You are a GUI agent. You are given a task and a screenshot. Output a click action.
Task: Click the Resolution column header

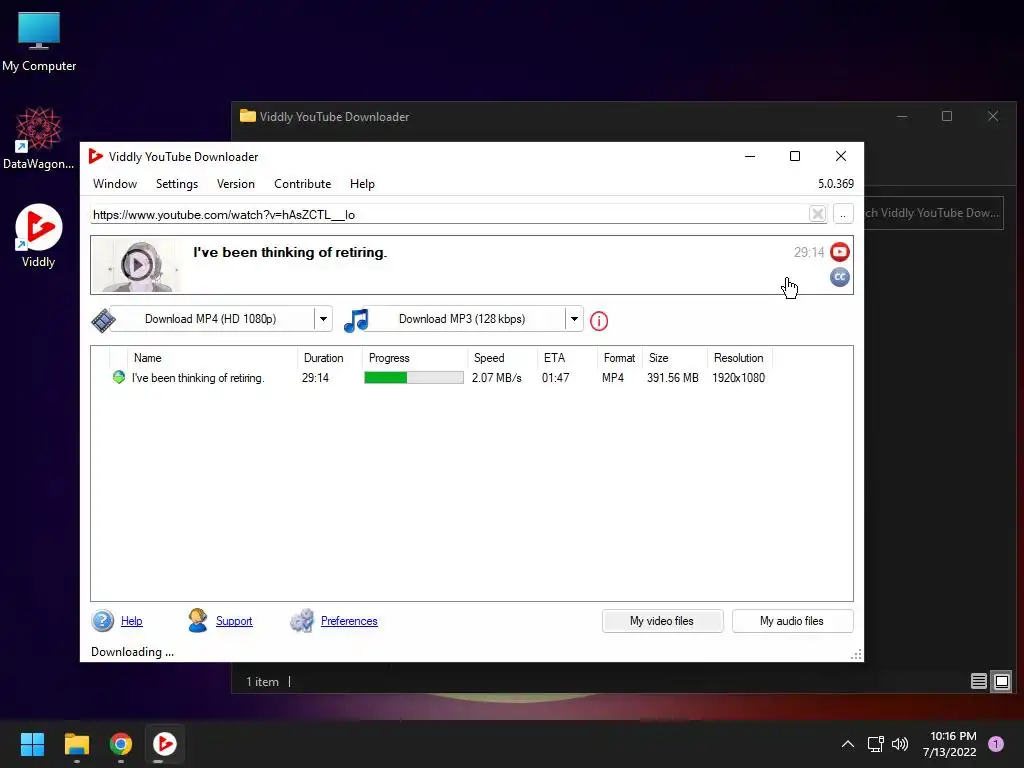pyautogui.click(x=740, y=358)
